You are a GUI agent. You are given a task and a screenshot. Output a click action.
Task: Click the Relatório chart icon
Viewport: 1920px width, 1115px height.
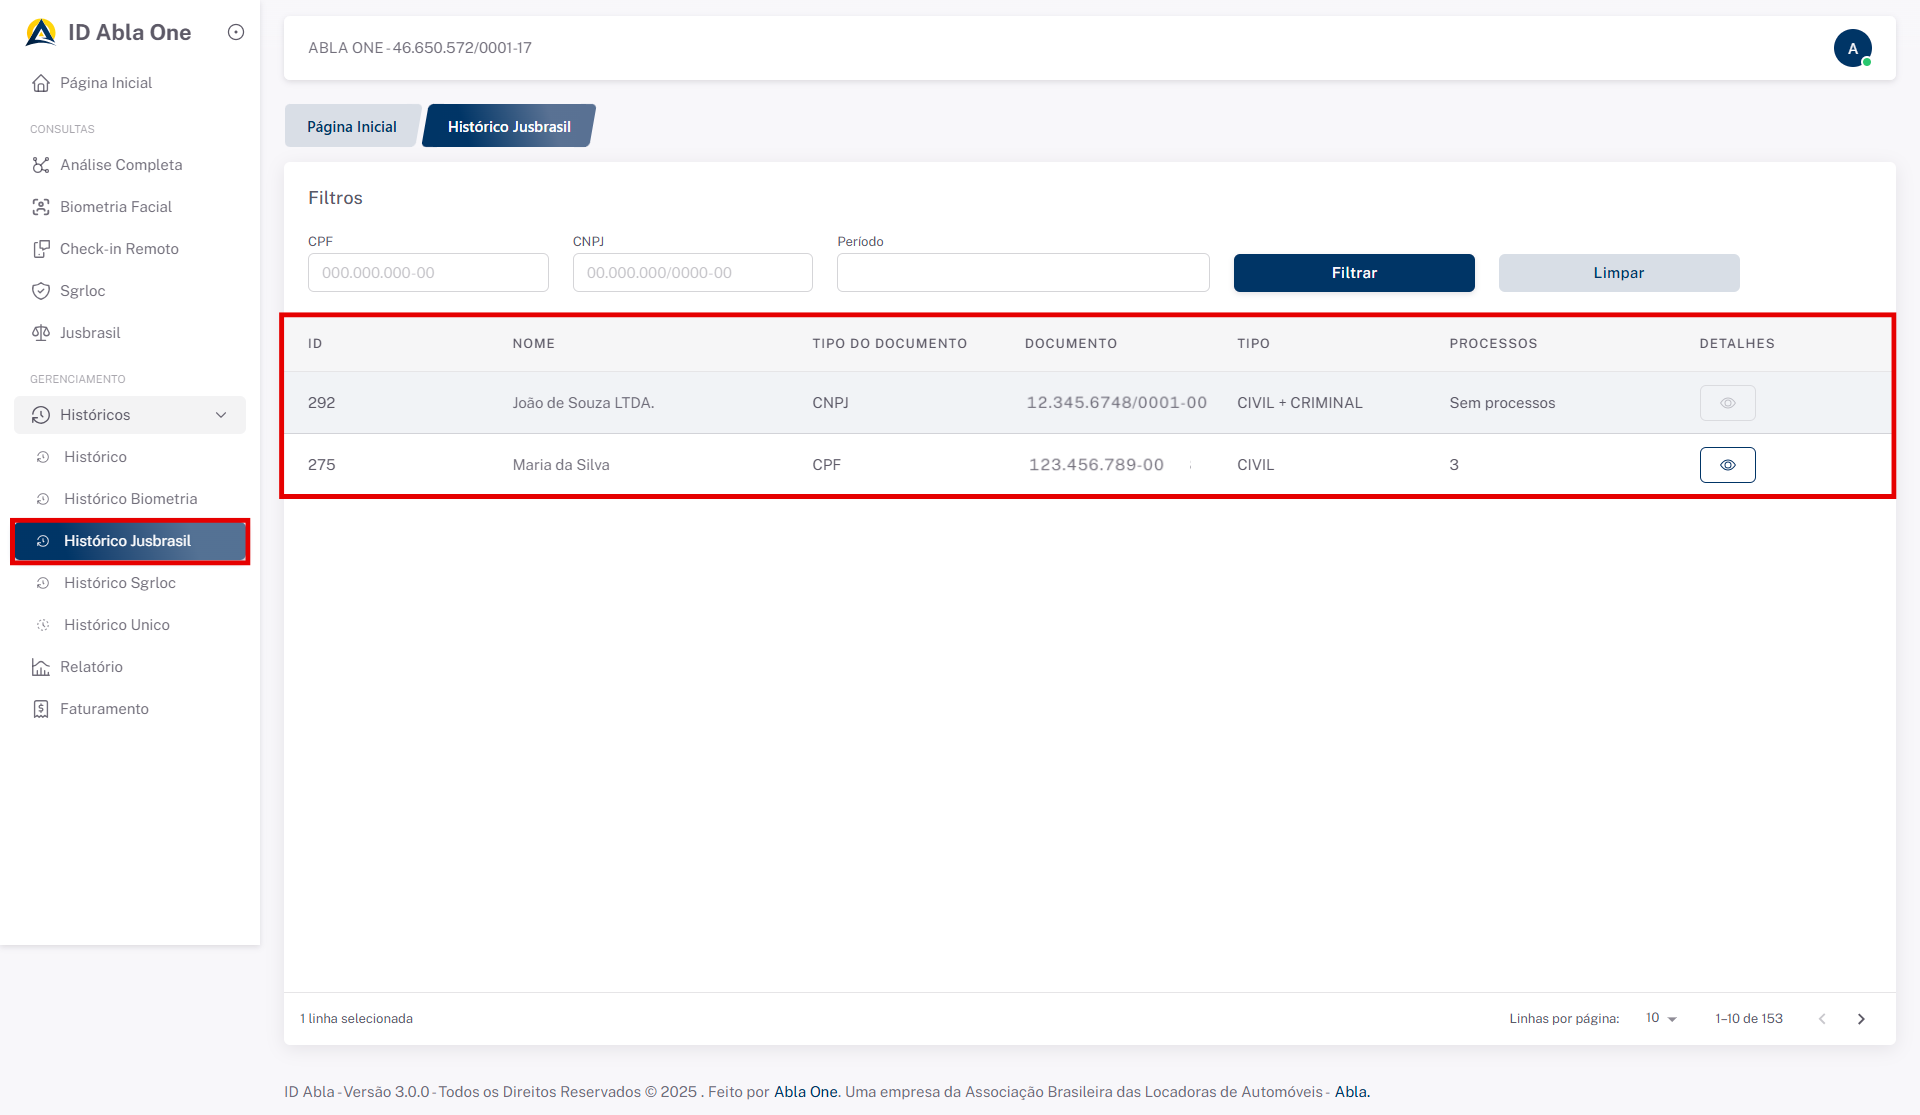point(40,667)
